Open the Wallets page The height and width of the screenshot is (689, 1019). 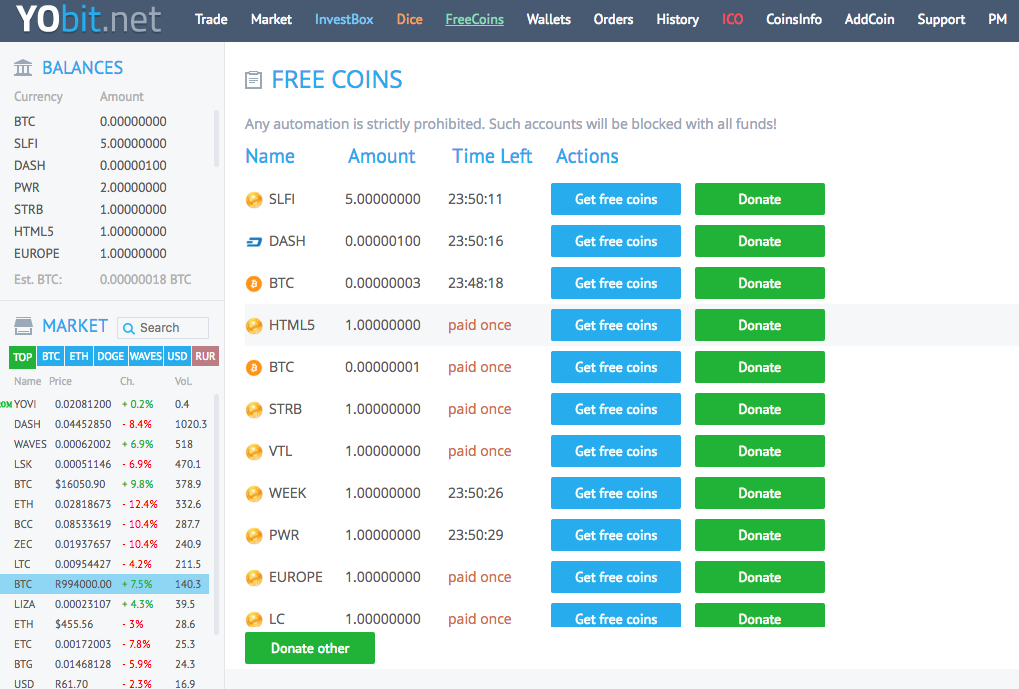point(548,20)
